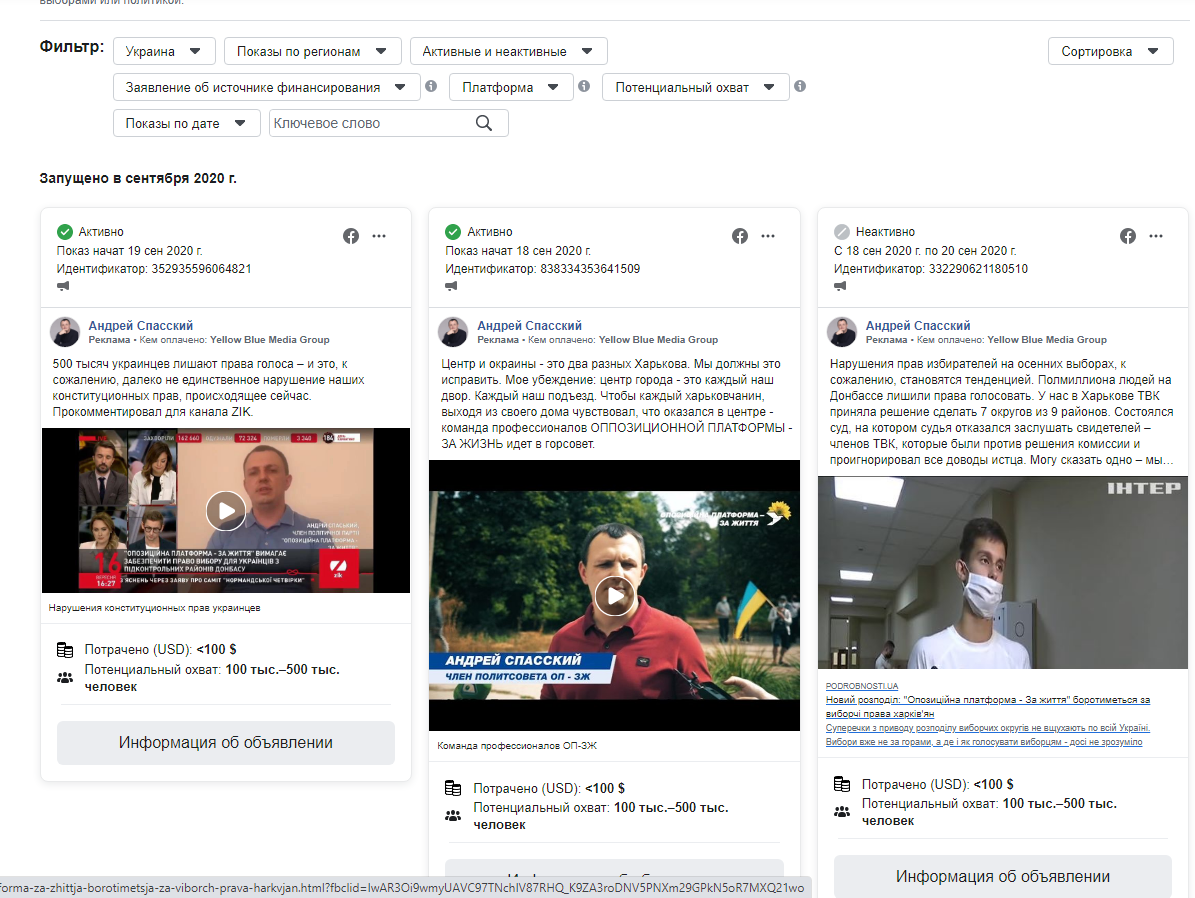Viewport: 1195px width, 898px height.
Task: Click Facebook platform icon on second ad card
Action: click(740, 236)
